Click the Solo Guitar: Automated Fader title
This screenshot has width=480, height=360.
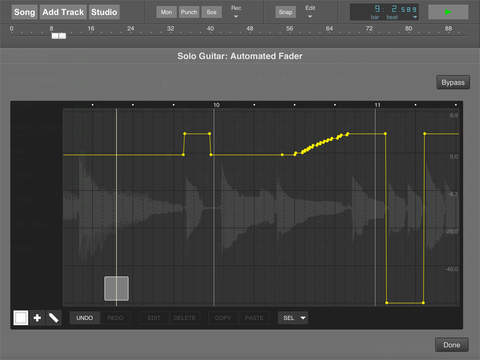tap(240, 56)
